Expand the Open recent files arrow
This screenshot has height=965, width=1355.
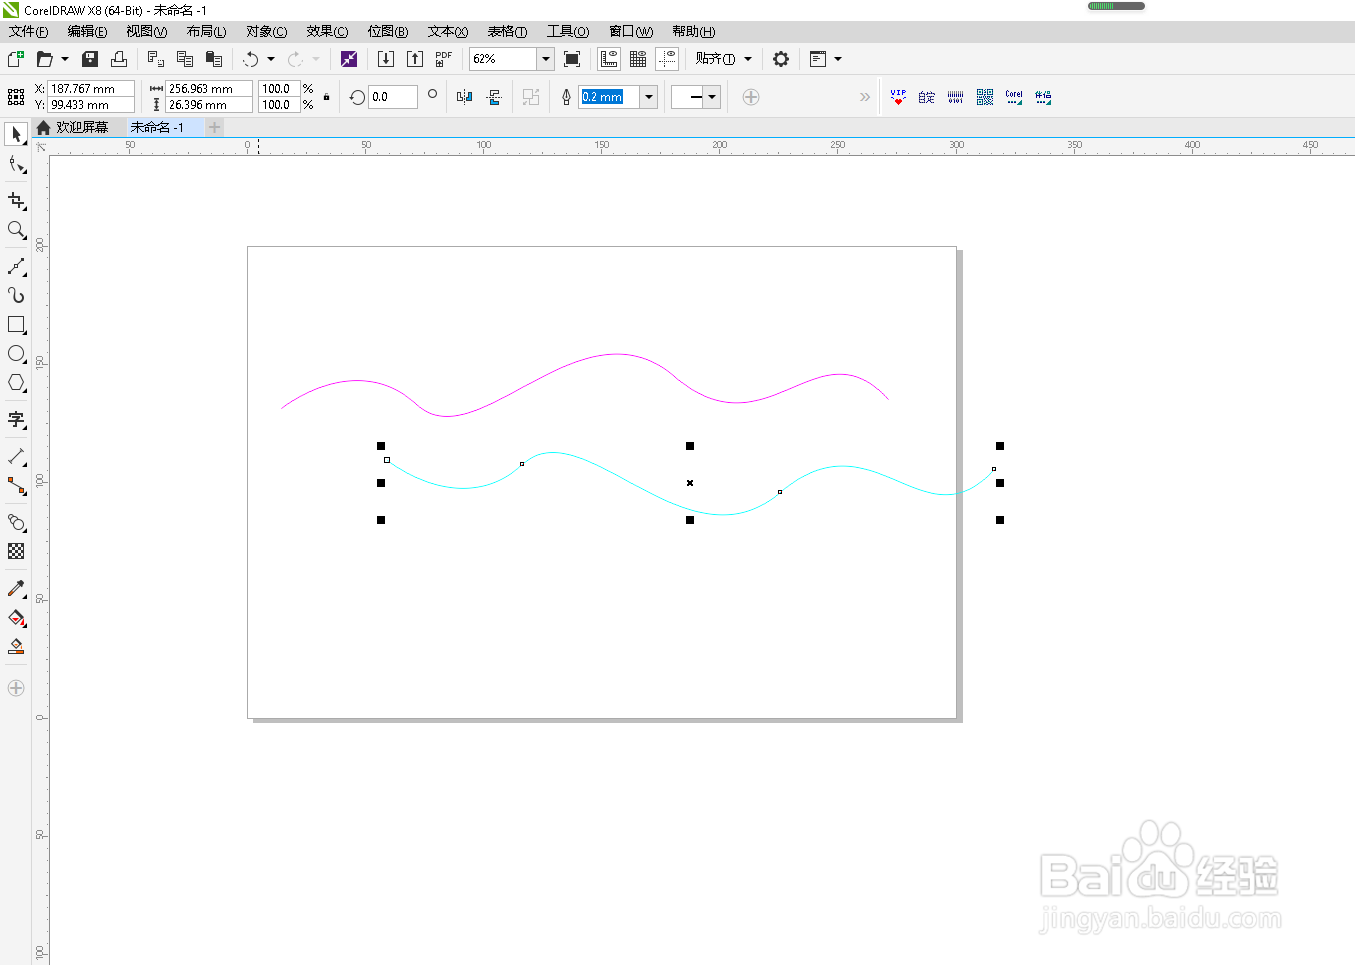pyautogui.click(x=65, y=59)
